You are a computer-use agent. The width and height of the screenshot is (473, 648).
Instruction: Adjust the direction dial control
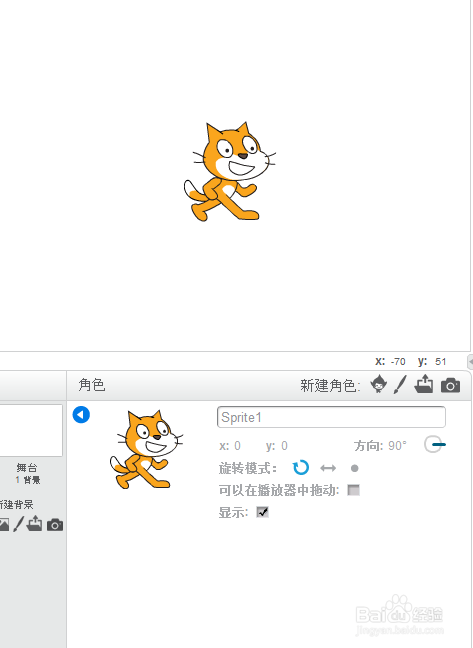434,444
